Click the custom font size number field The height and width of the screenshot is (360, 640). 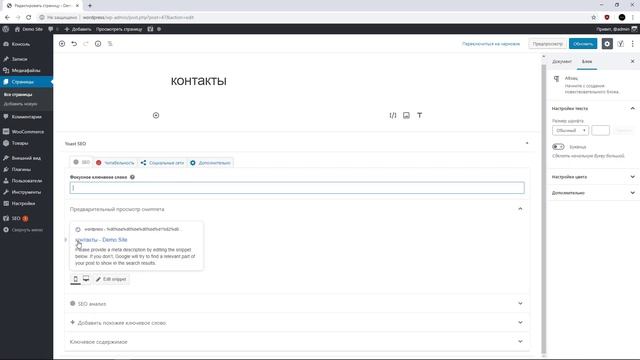pos(600,130)
